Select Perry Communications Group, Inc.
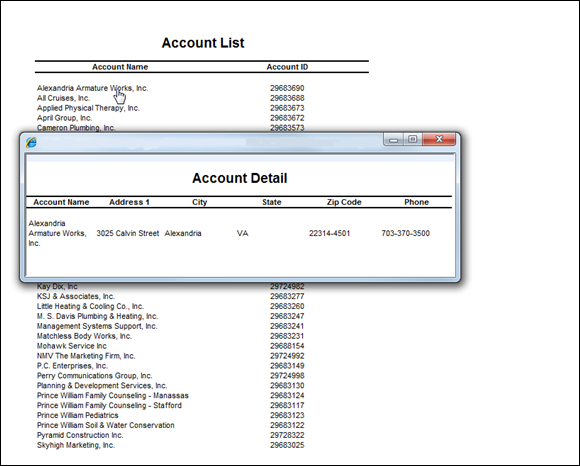Image resolution: width=580 pixels, height=466 pixels. tap(94, 376)
